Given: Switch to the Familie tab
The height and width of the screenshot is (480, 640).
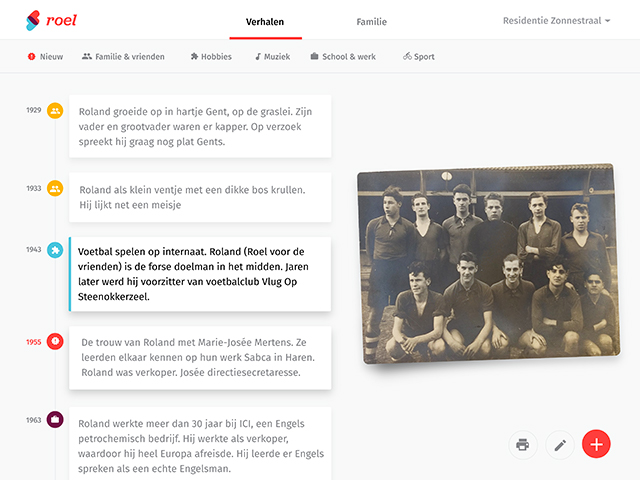Looking at the screenshot, I should (x=371, y=22).
